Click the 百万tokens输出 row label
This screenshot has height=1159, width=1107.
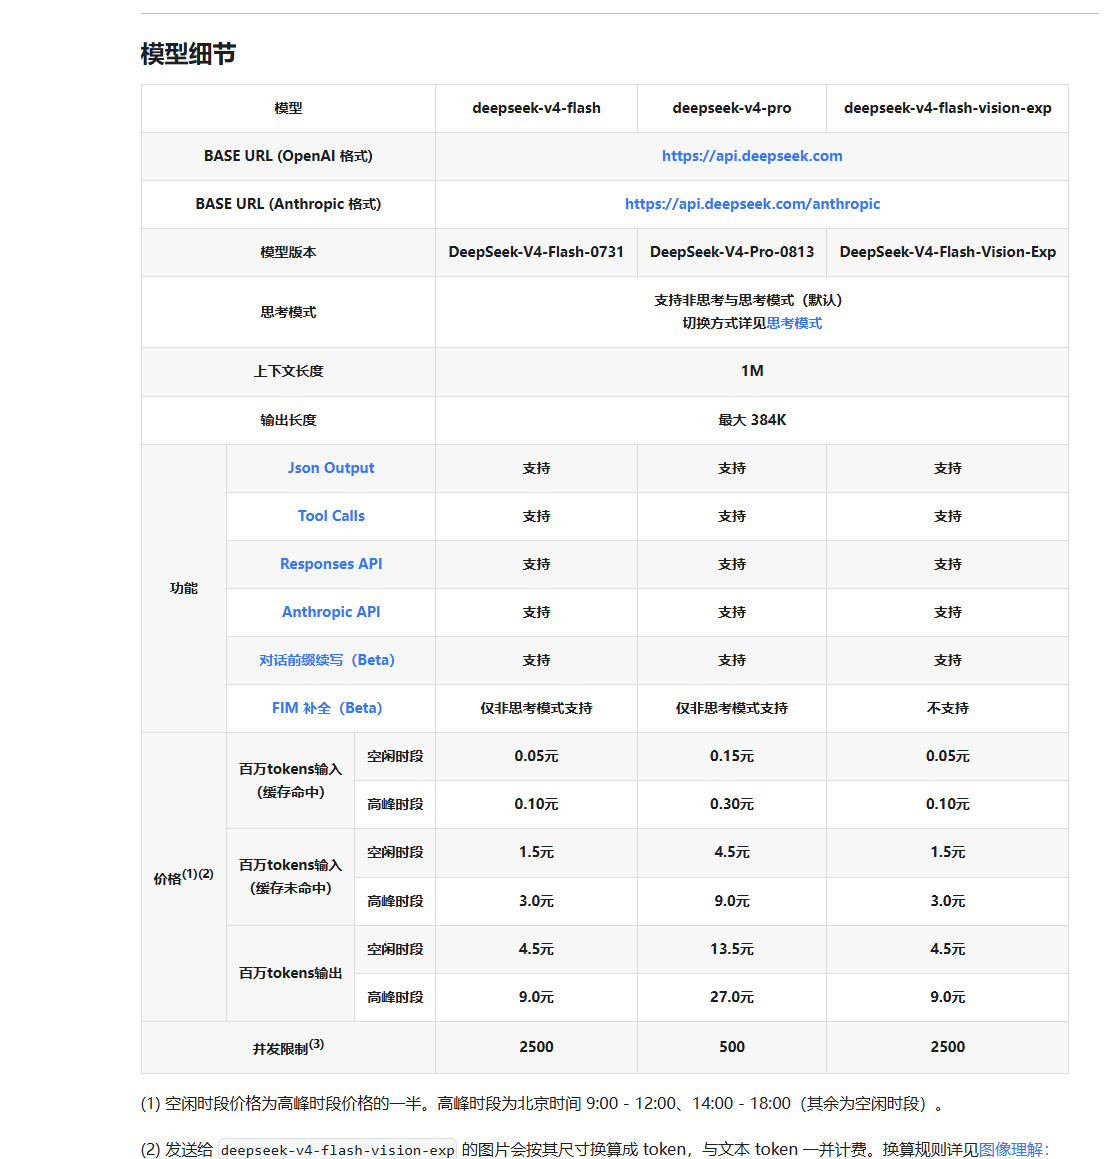click(290, 973)
